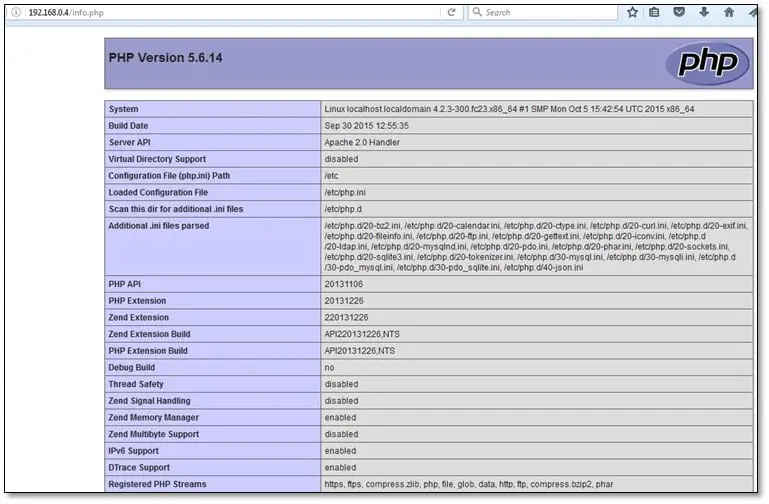The height and width of the screenshot is (504, 769).
Task: Bookmark this page with the star icon
Action: 632,12
